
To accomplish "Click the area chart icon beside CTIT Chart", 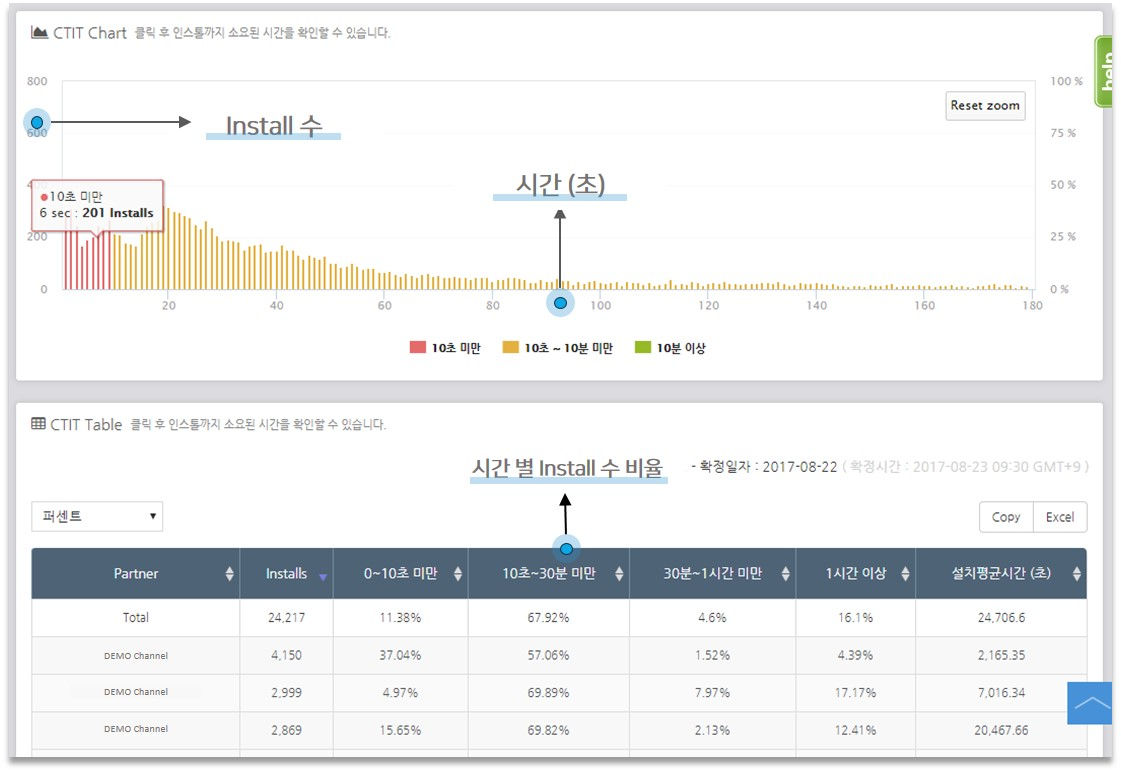I will [x=39, y=32].
